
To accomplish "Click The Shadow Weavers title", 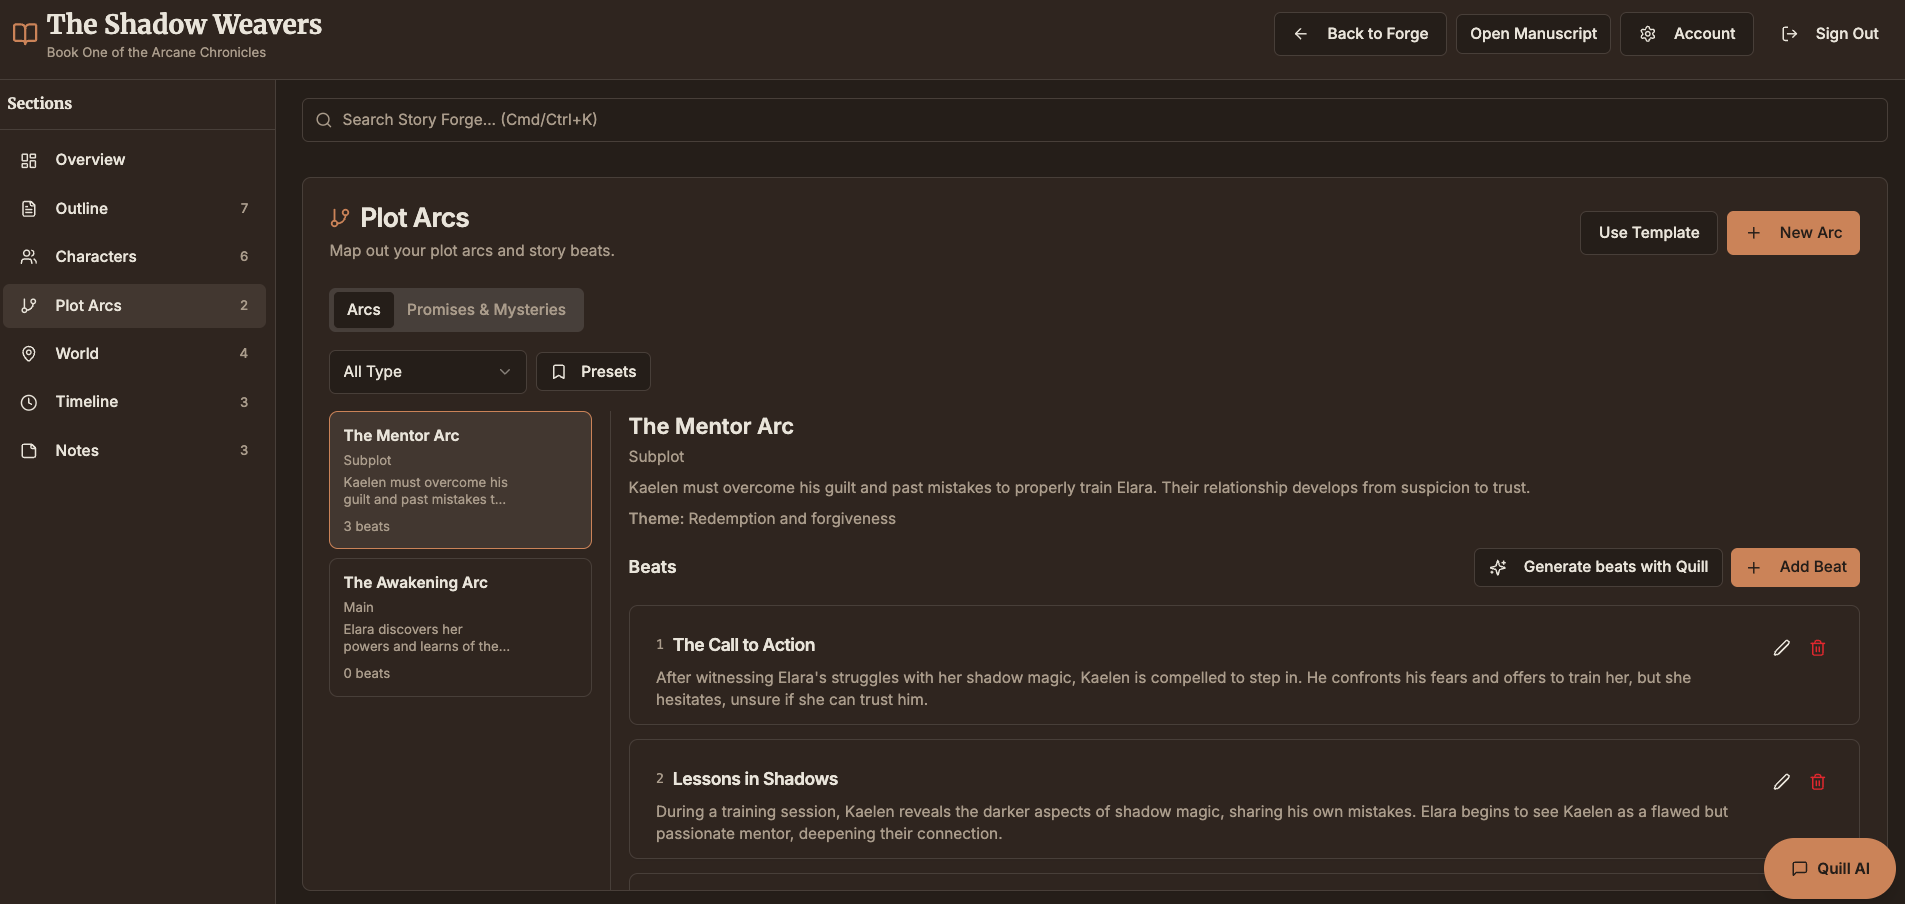I will 184,24.
